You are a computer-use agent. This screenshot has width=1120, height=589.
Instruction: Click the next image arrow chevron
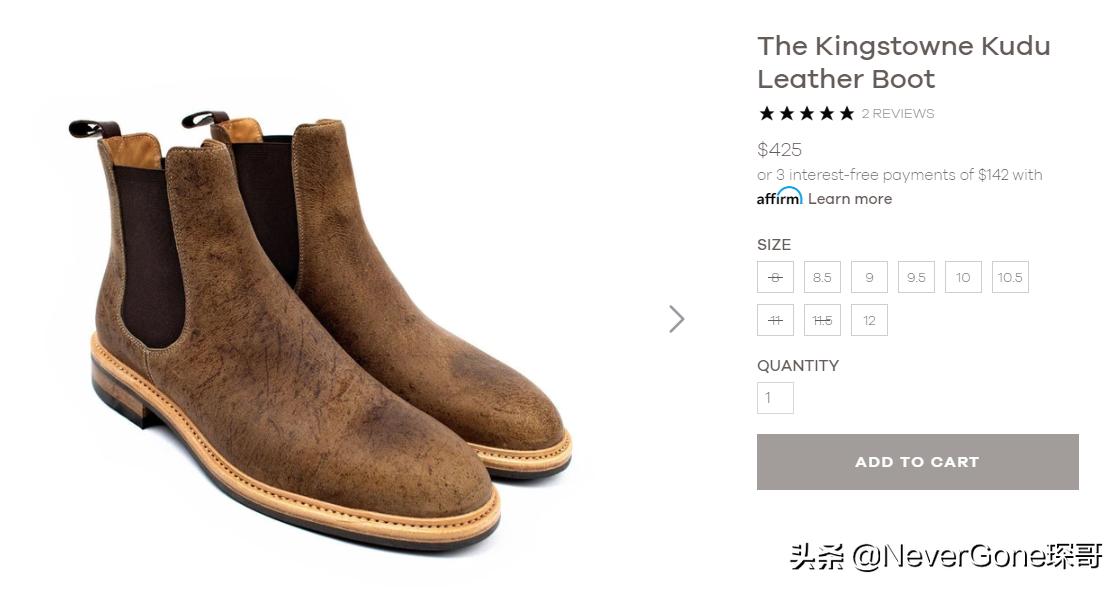677,319
